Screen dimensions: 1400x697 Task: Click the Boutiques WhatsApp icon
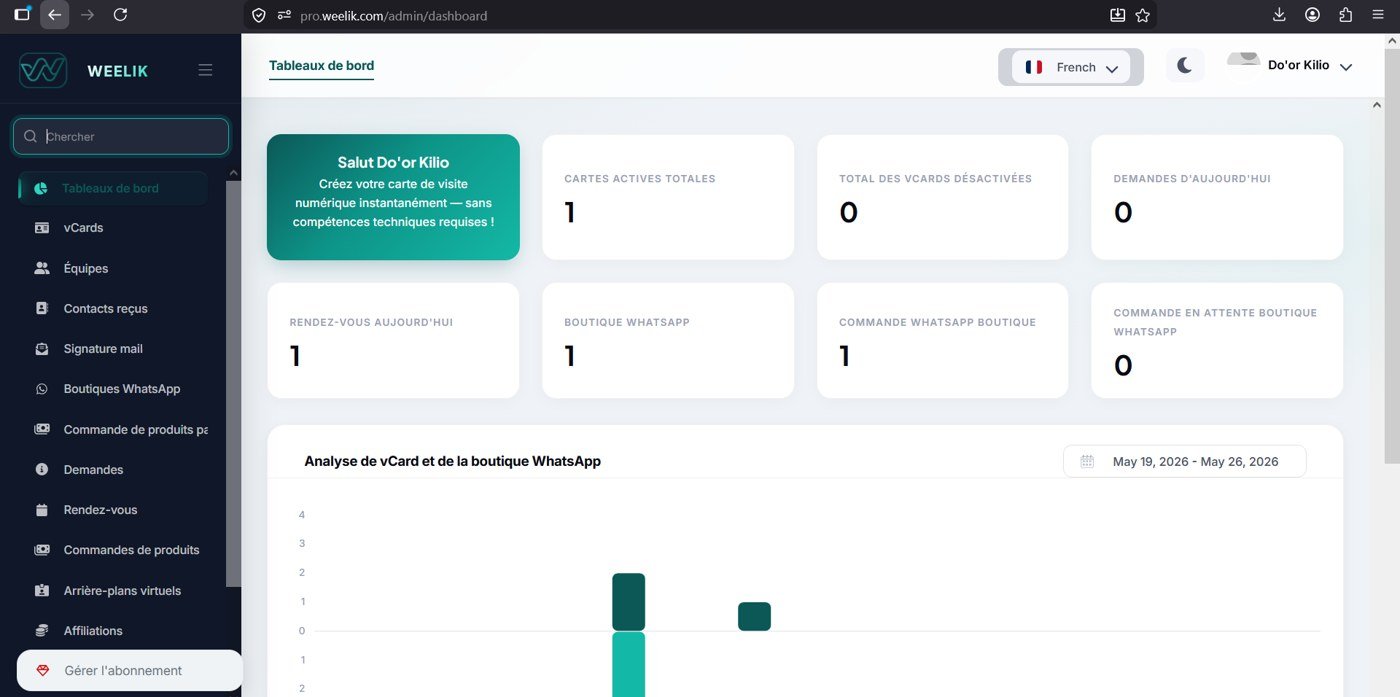click(41, 389)
